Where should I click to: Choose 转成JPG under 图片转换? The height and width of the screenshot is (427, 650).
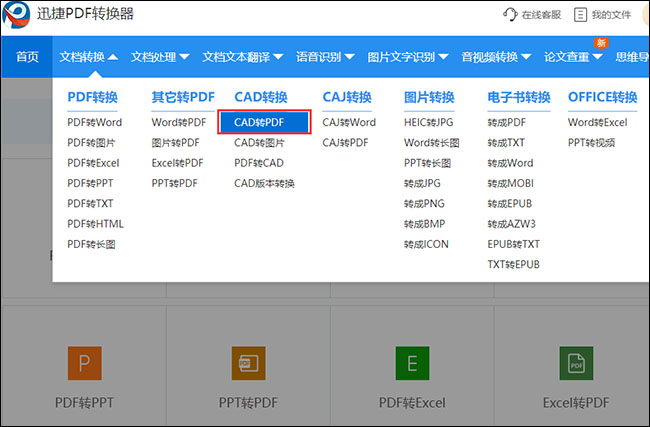point(422,183)
